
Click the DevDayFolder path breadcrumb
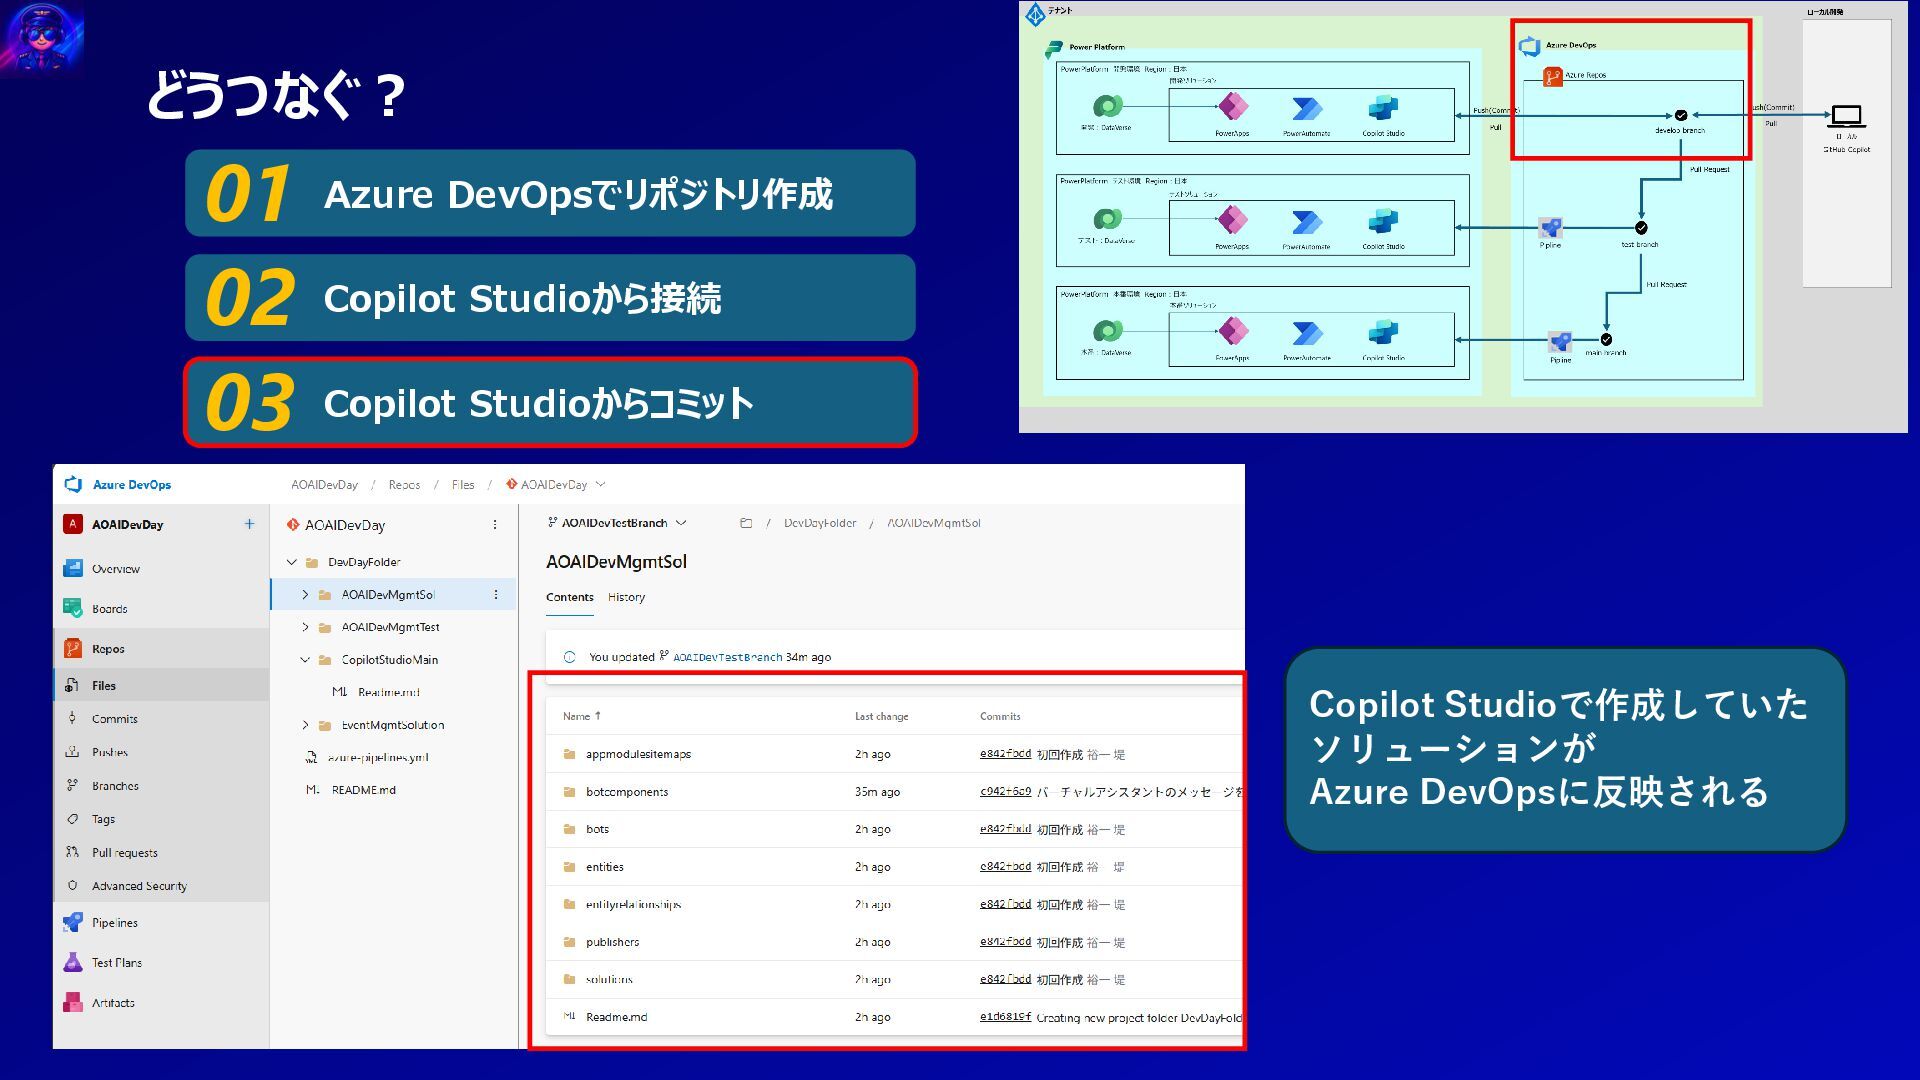(820, 523)
